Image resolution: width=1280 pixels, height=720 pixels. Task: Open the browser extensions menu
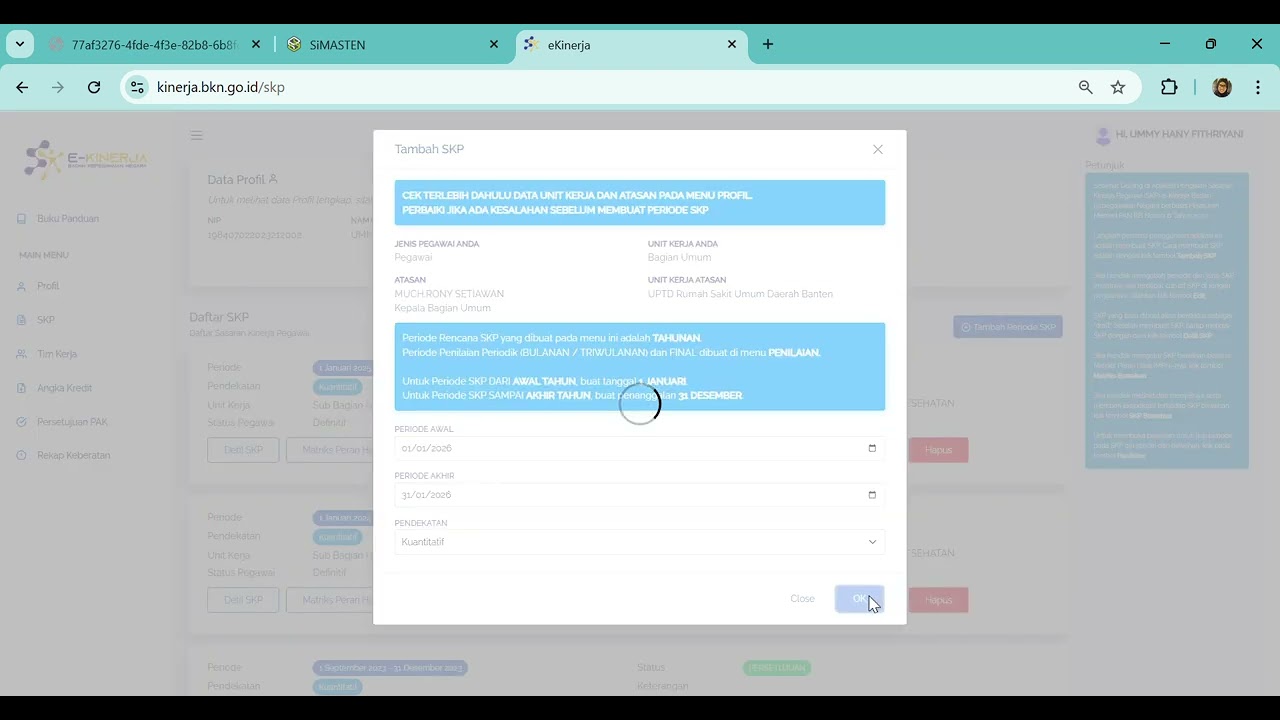click(x=1169, y=88)
